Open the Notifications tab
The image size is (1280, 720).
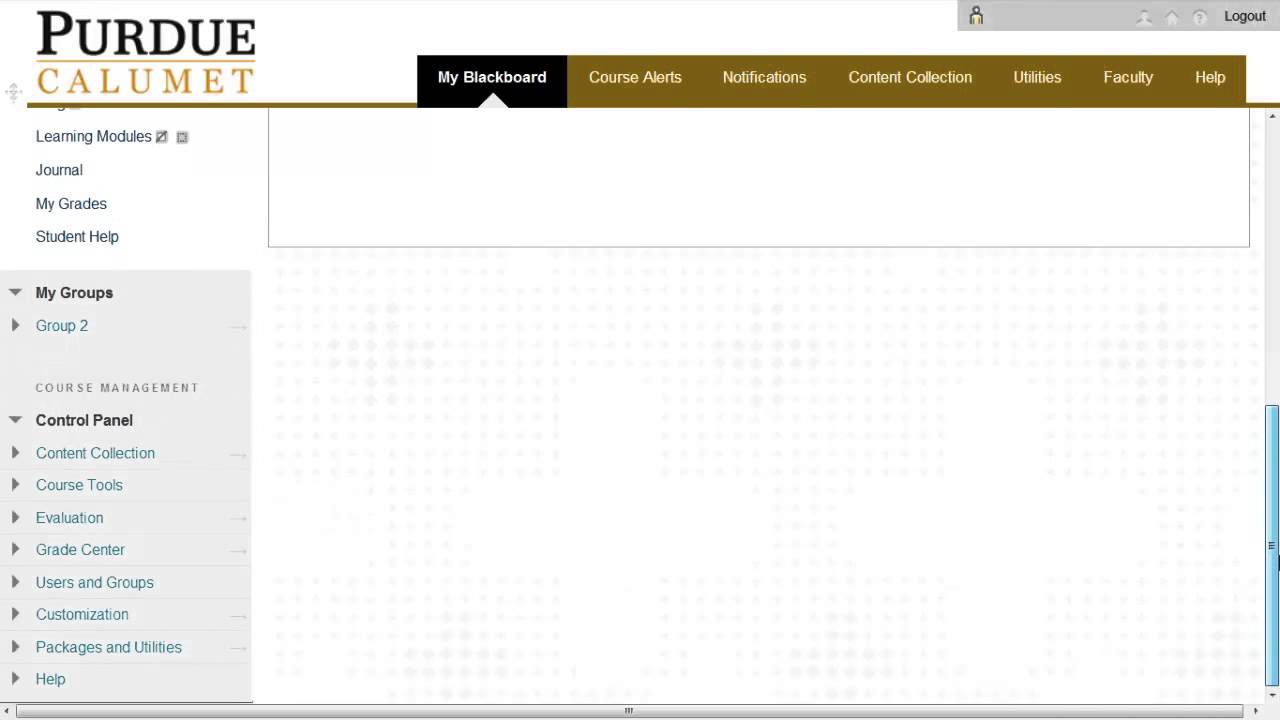pos(764,78)
